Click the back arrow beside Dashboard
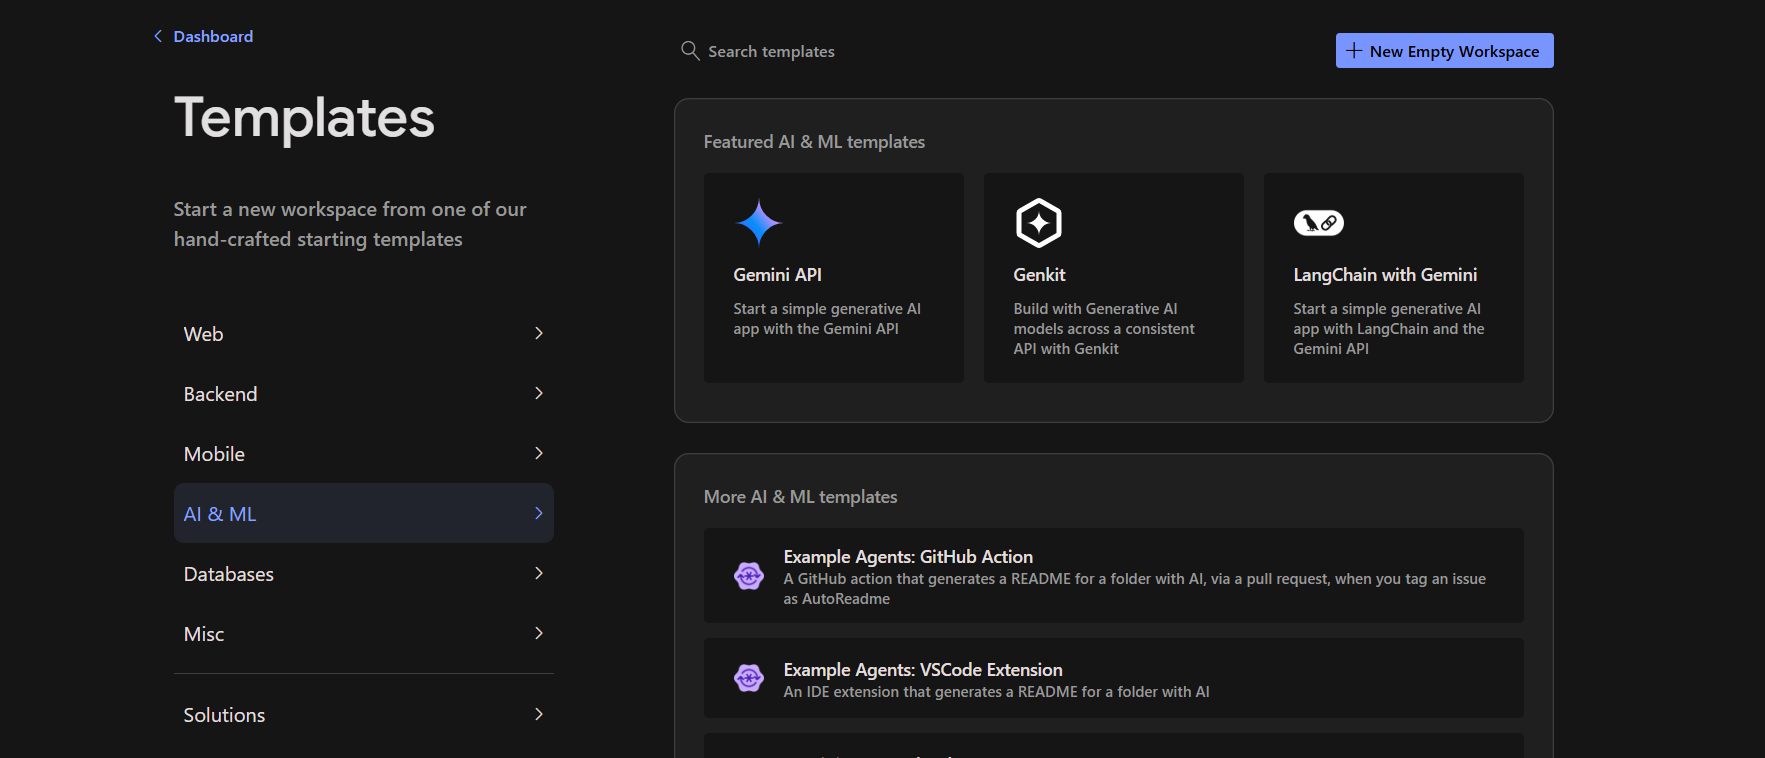The image size is (1765, 758). pyautogui.click(x=158, y=36)
